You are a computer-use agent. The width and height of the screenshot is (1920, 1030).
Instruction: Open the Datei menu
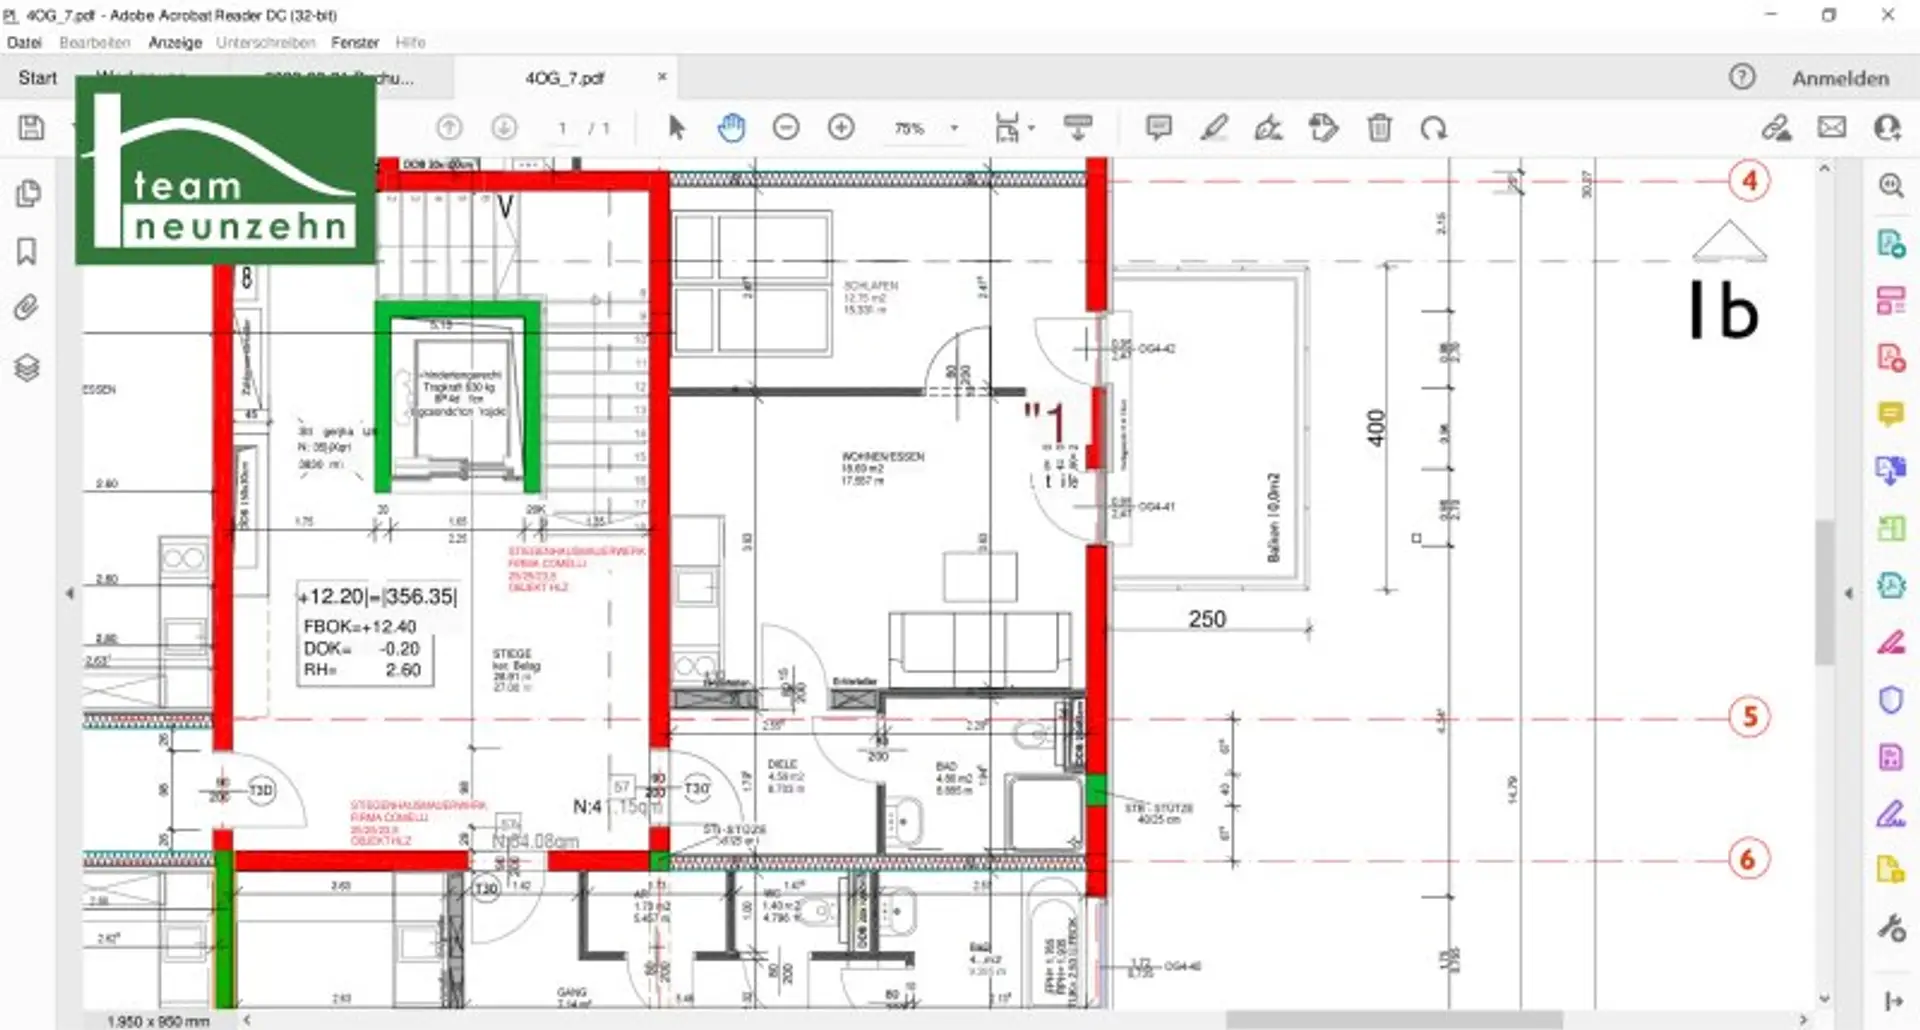click(24, 42)
